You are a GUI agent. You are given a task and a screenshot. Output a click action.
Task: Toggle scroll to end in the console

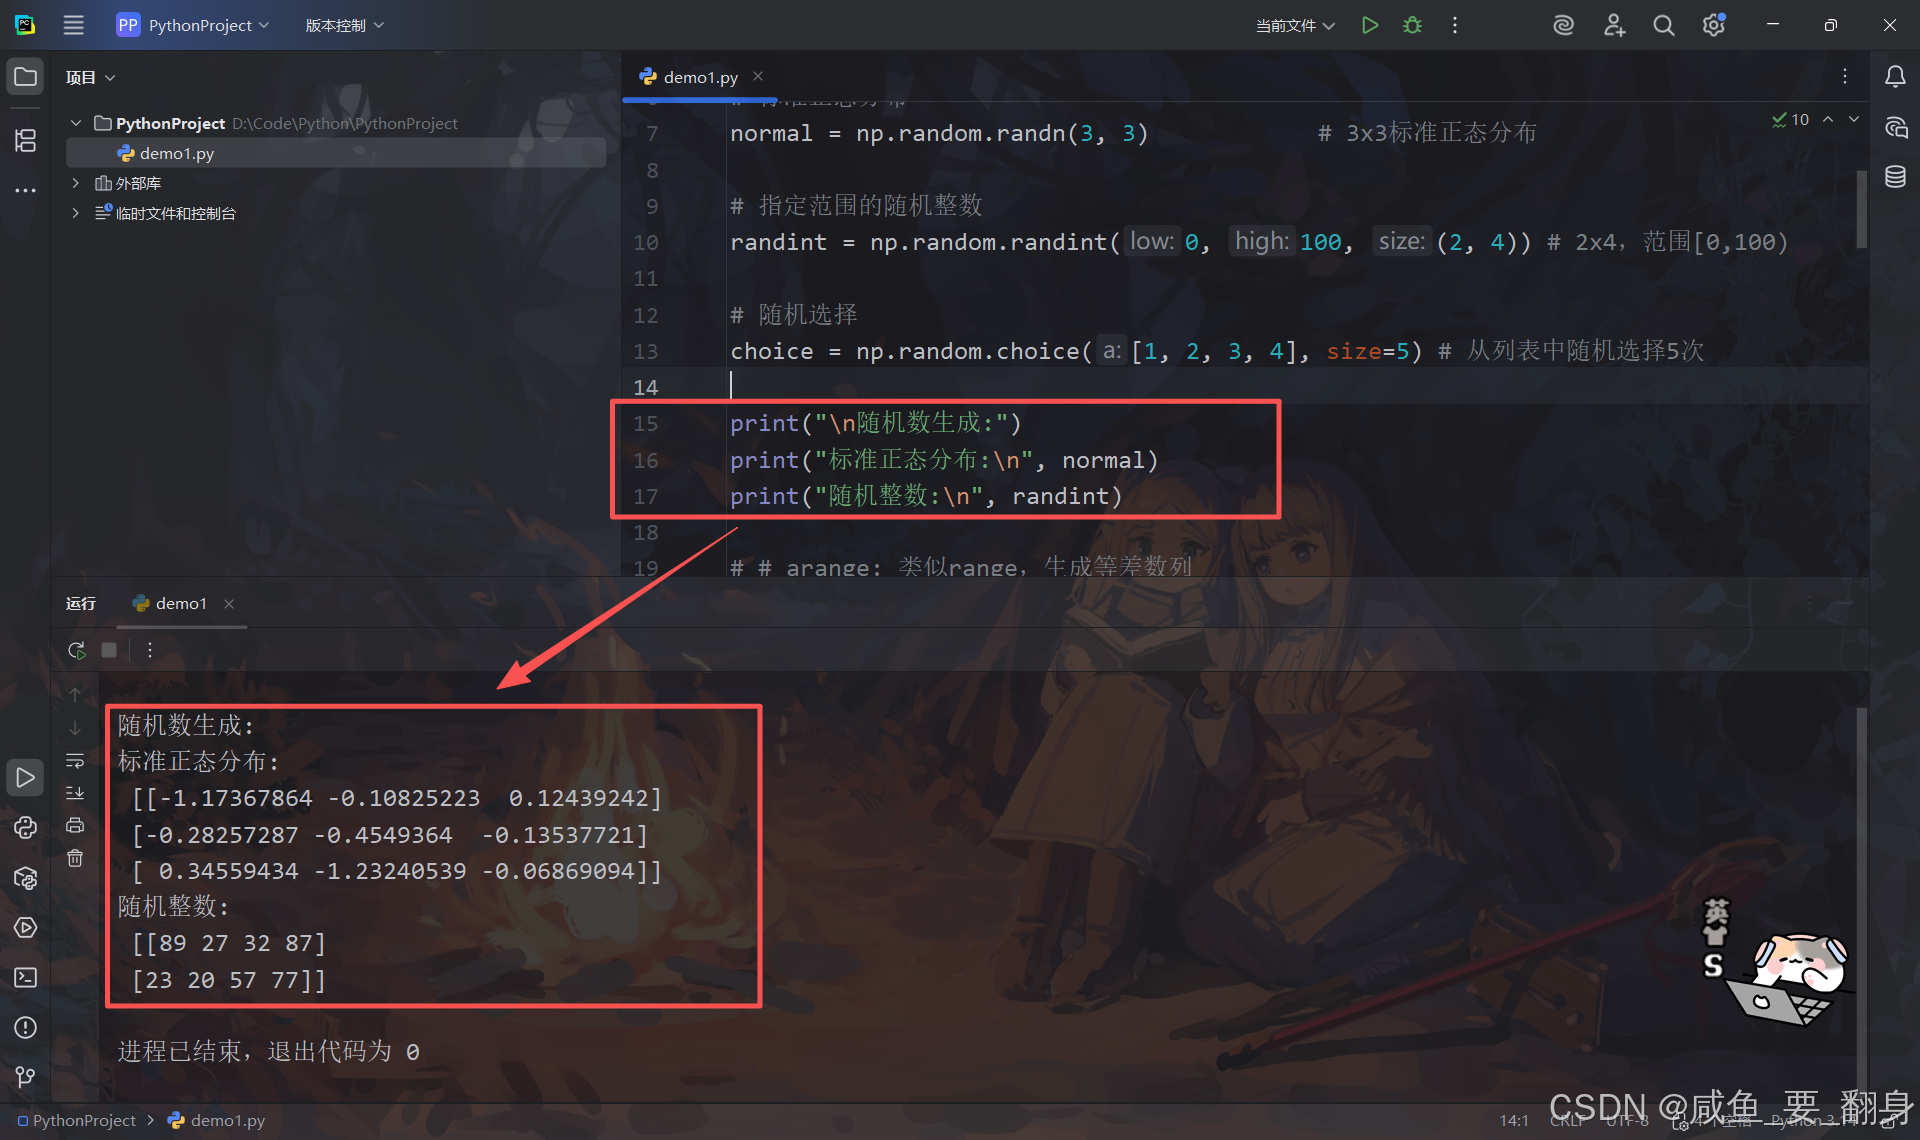75,793
